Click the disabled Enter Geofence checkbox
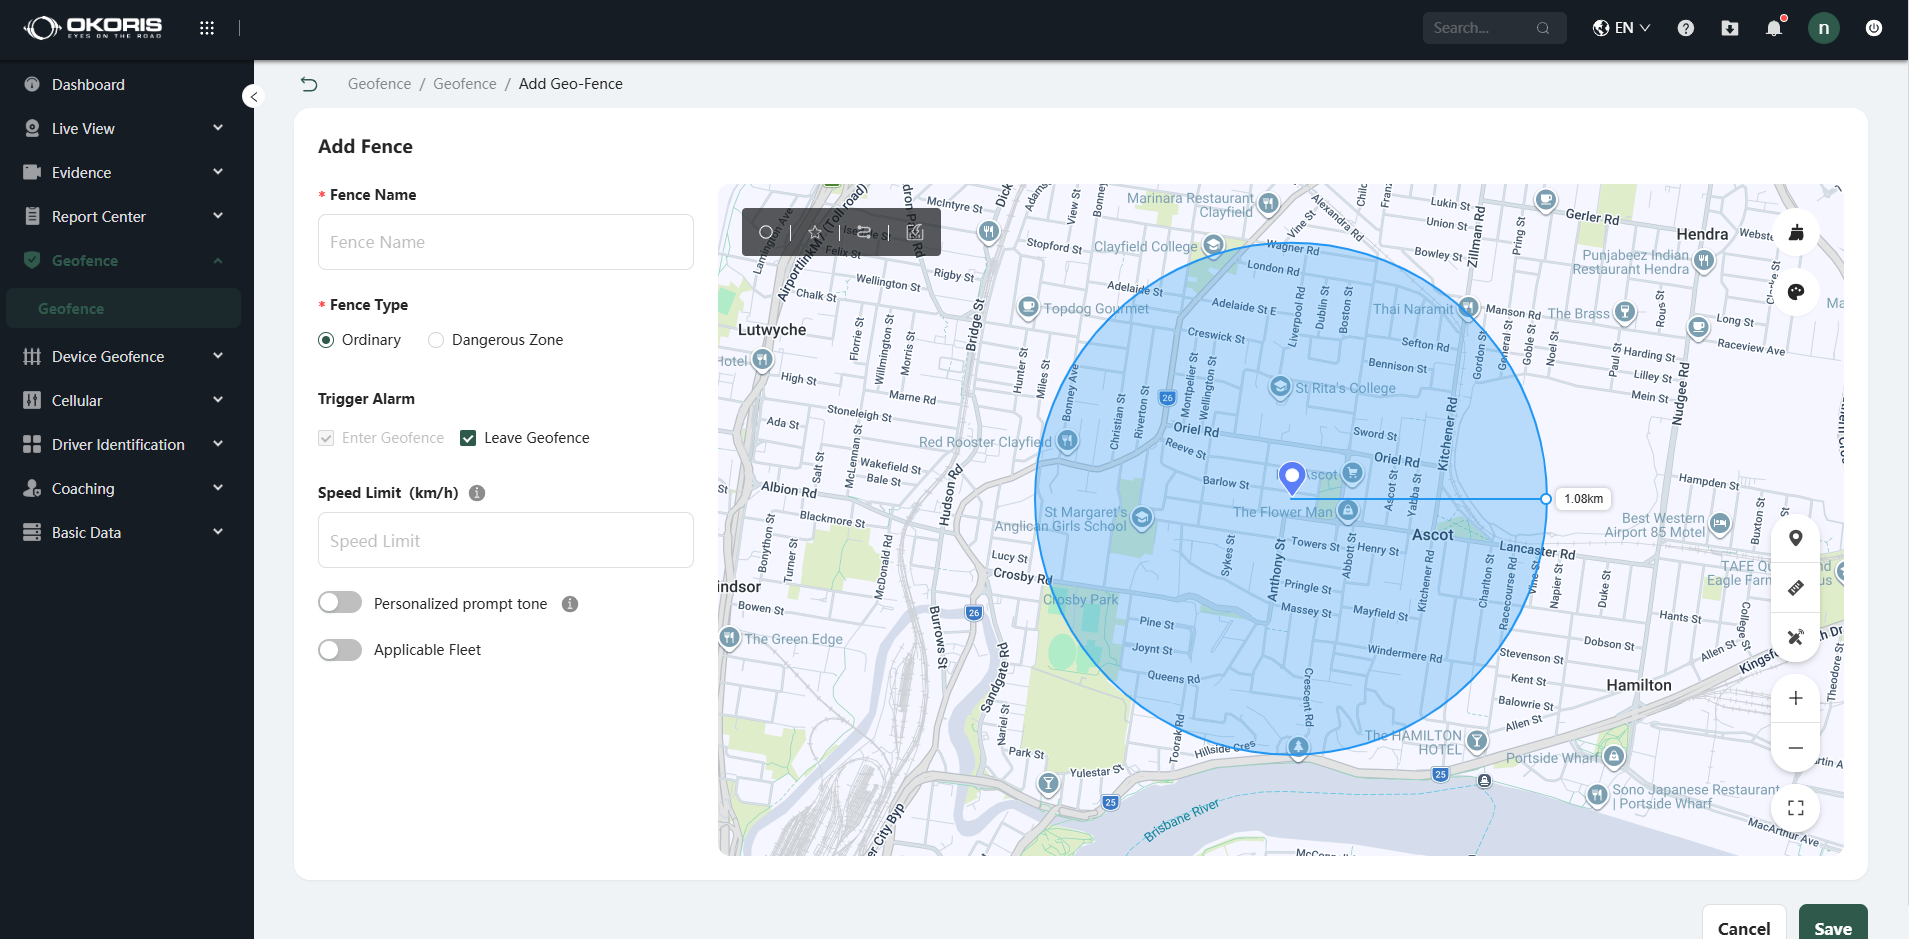1909x939 pixels. [326, 438]
